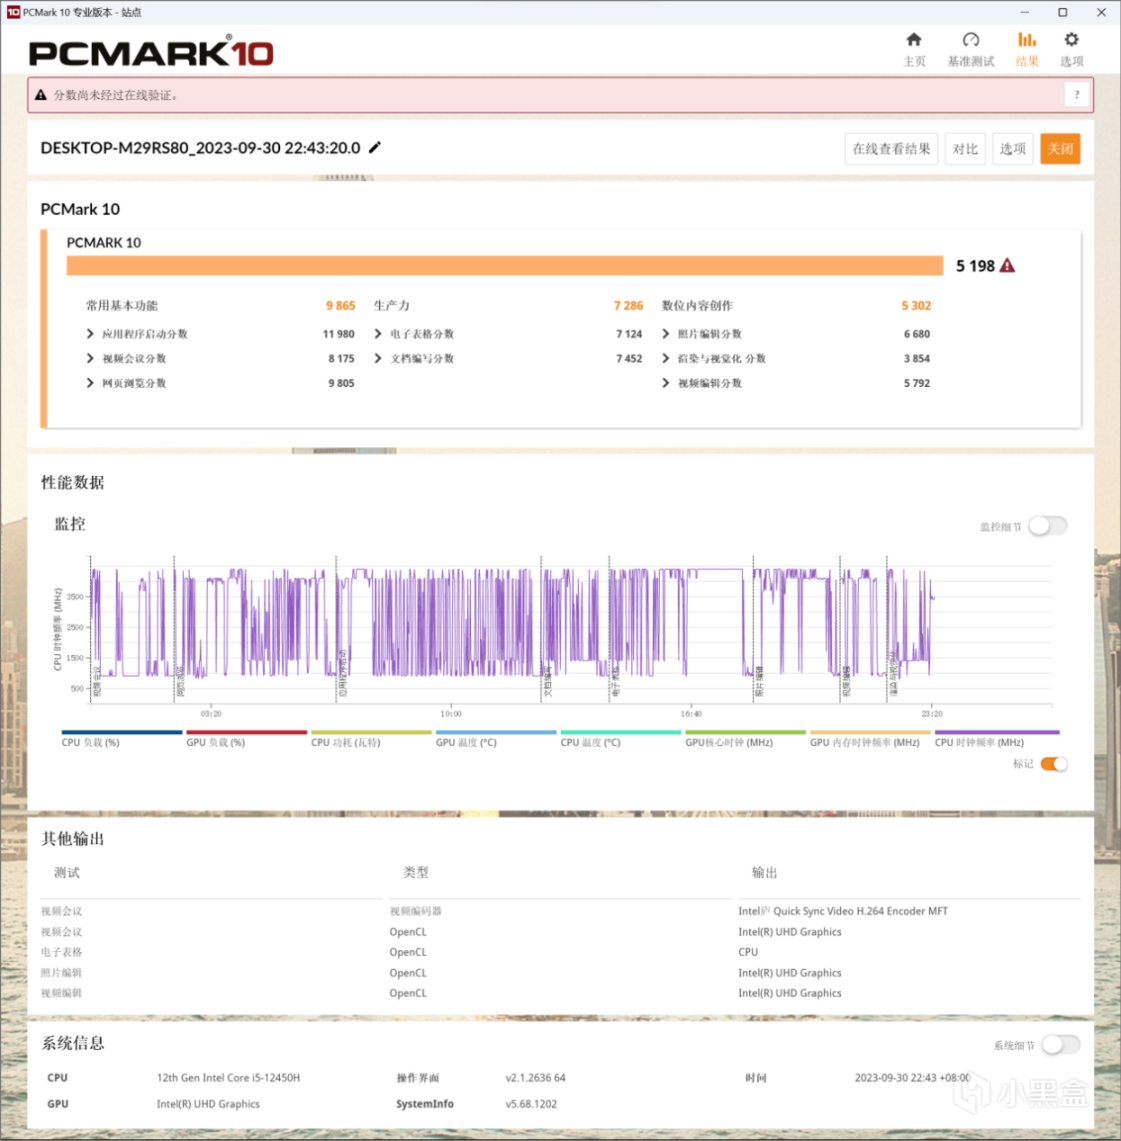Click the orange PCMARK 10 score bar
The width and height of the screenshot is (1121, 1141).
(x=505, y=266)
